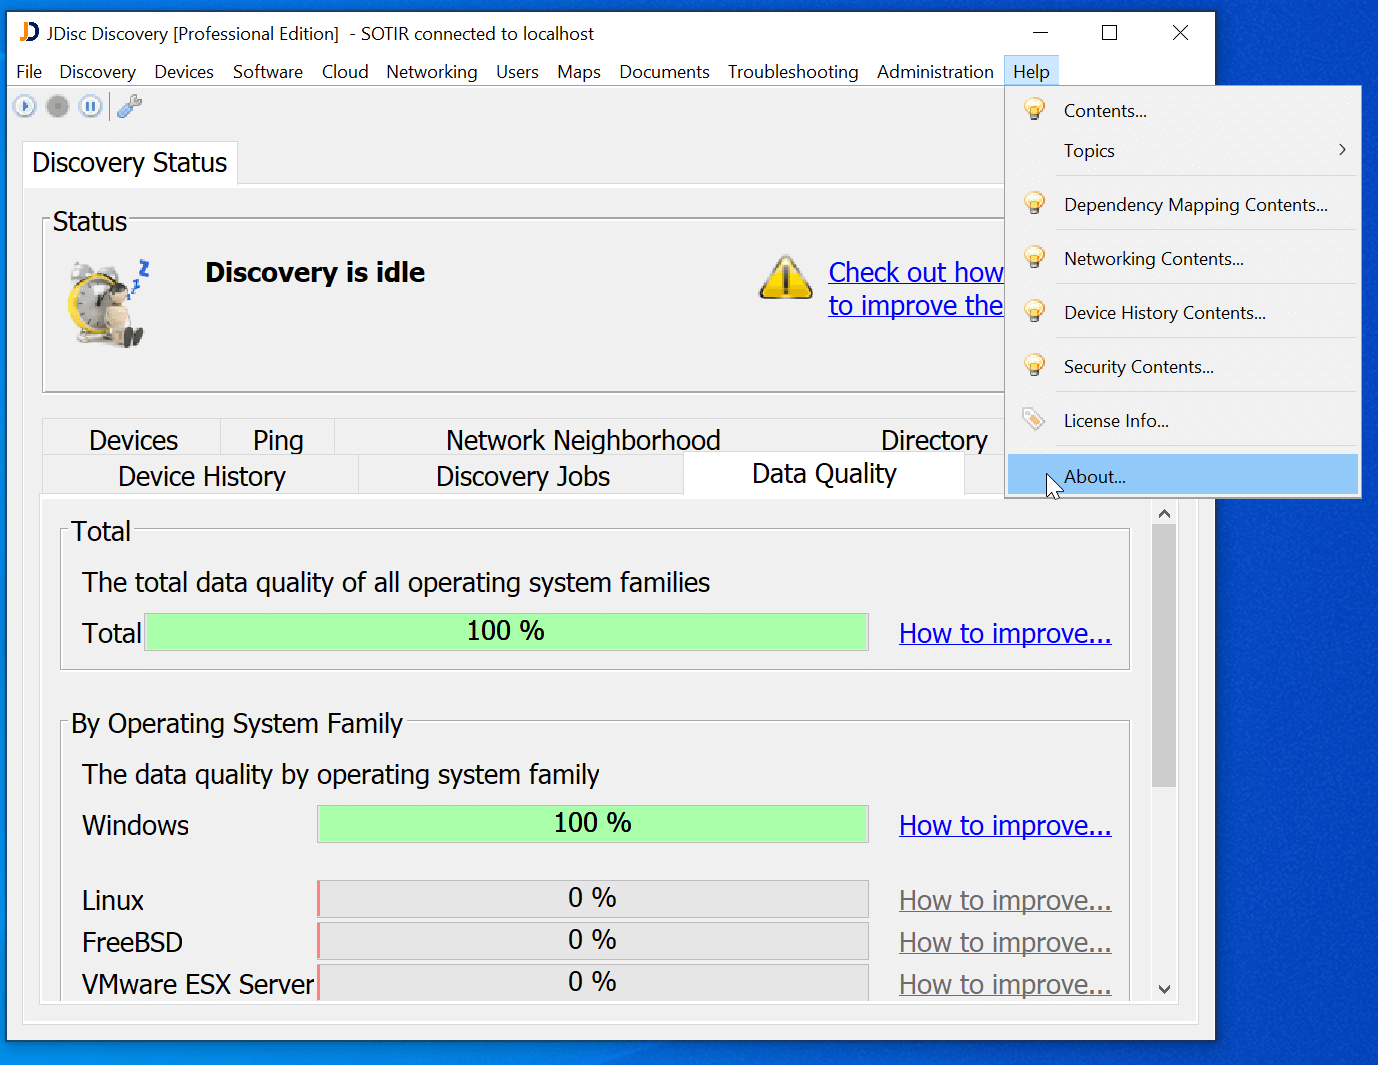Select Device History Contents... menu entry
This screenshot has width=1378, height=1065.
1165,312
